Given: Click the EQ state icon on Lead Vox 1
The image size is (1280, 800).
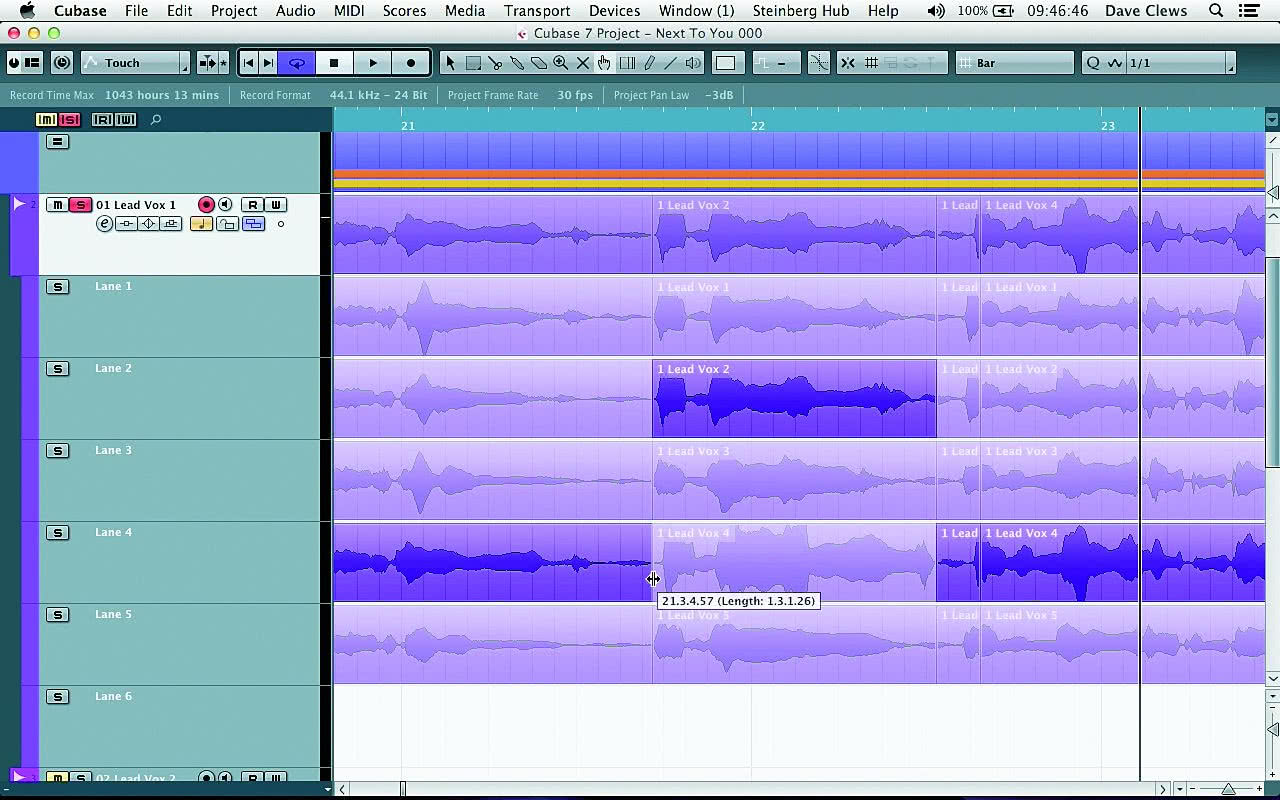Looking at the screenshot, I should [x=171, y=224].
